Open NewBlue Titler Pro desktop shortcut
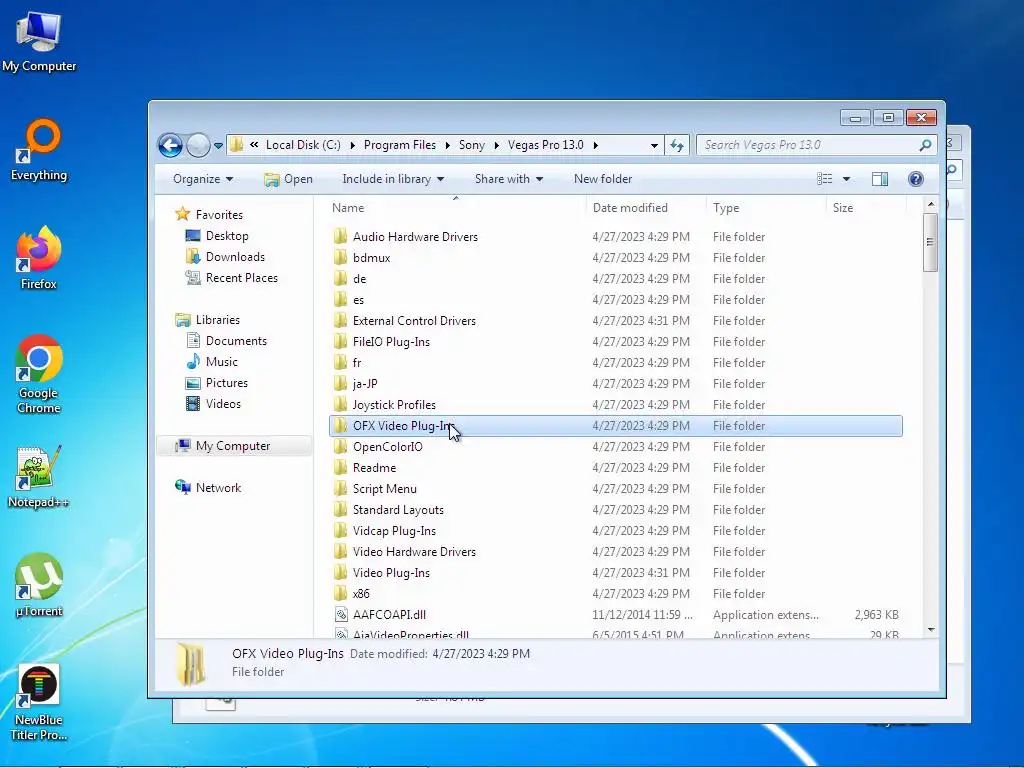 (x=39, y=703)
